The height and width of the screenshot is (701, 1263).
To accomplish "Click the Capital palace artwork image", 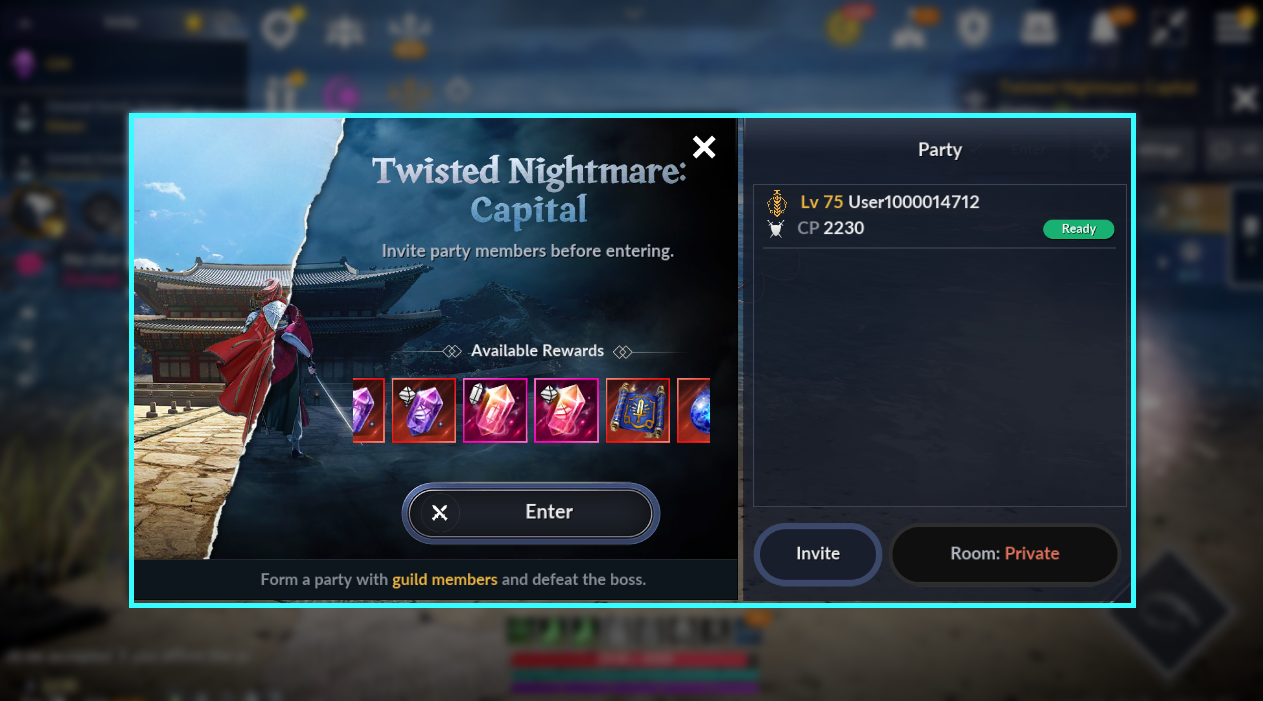I will coord(240,340).
